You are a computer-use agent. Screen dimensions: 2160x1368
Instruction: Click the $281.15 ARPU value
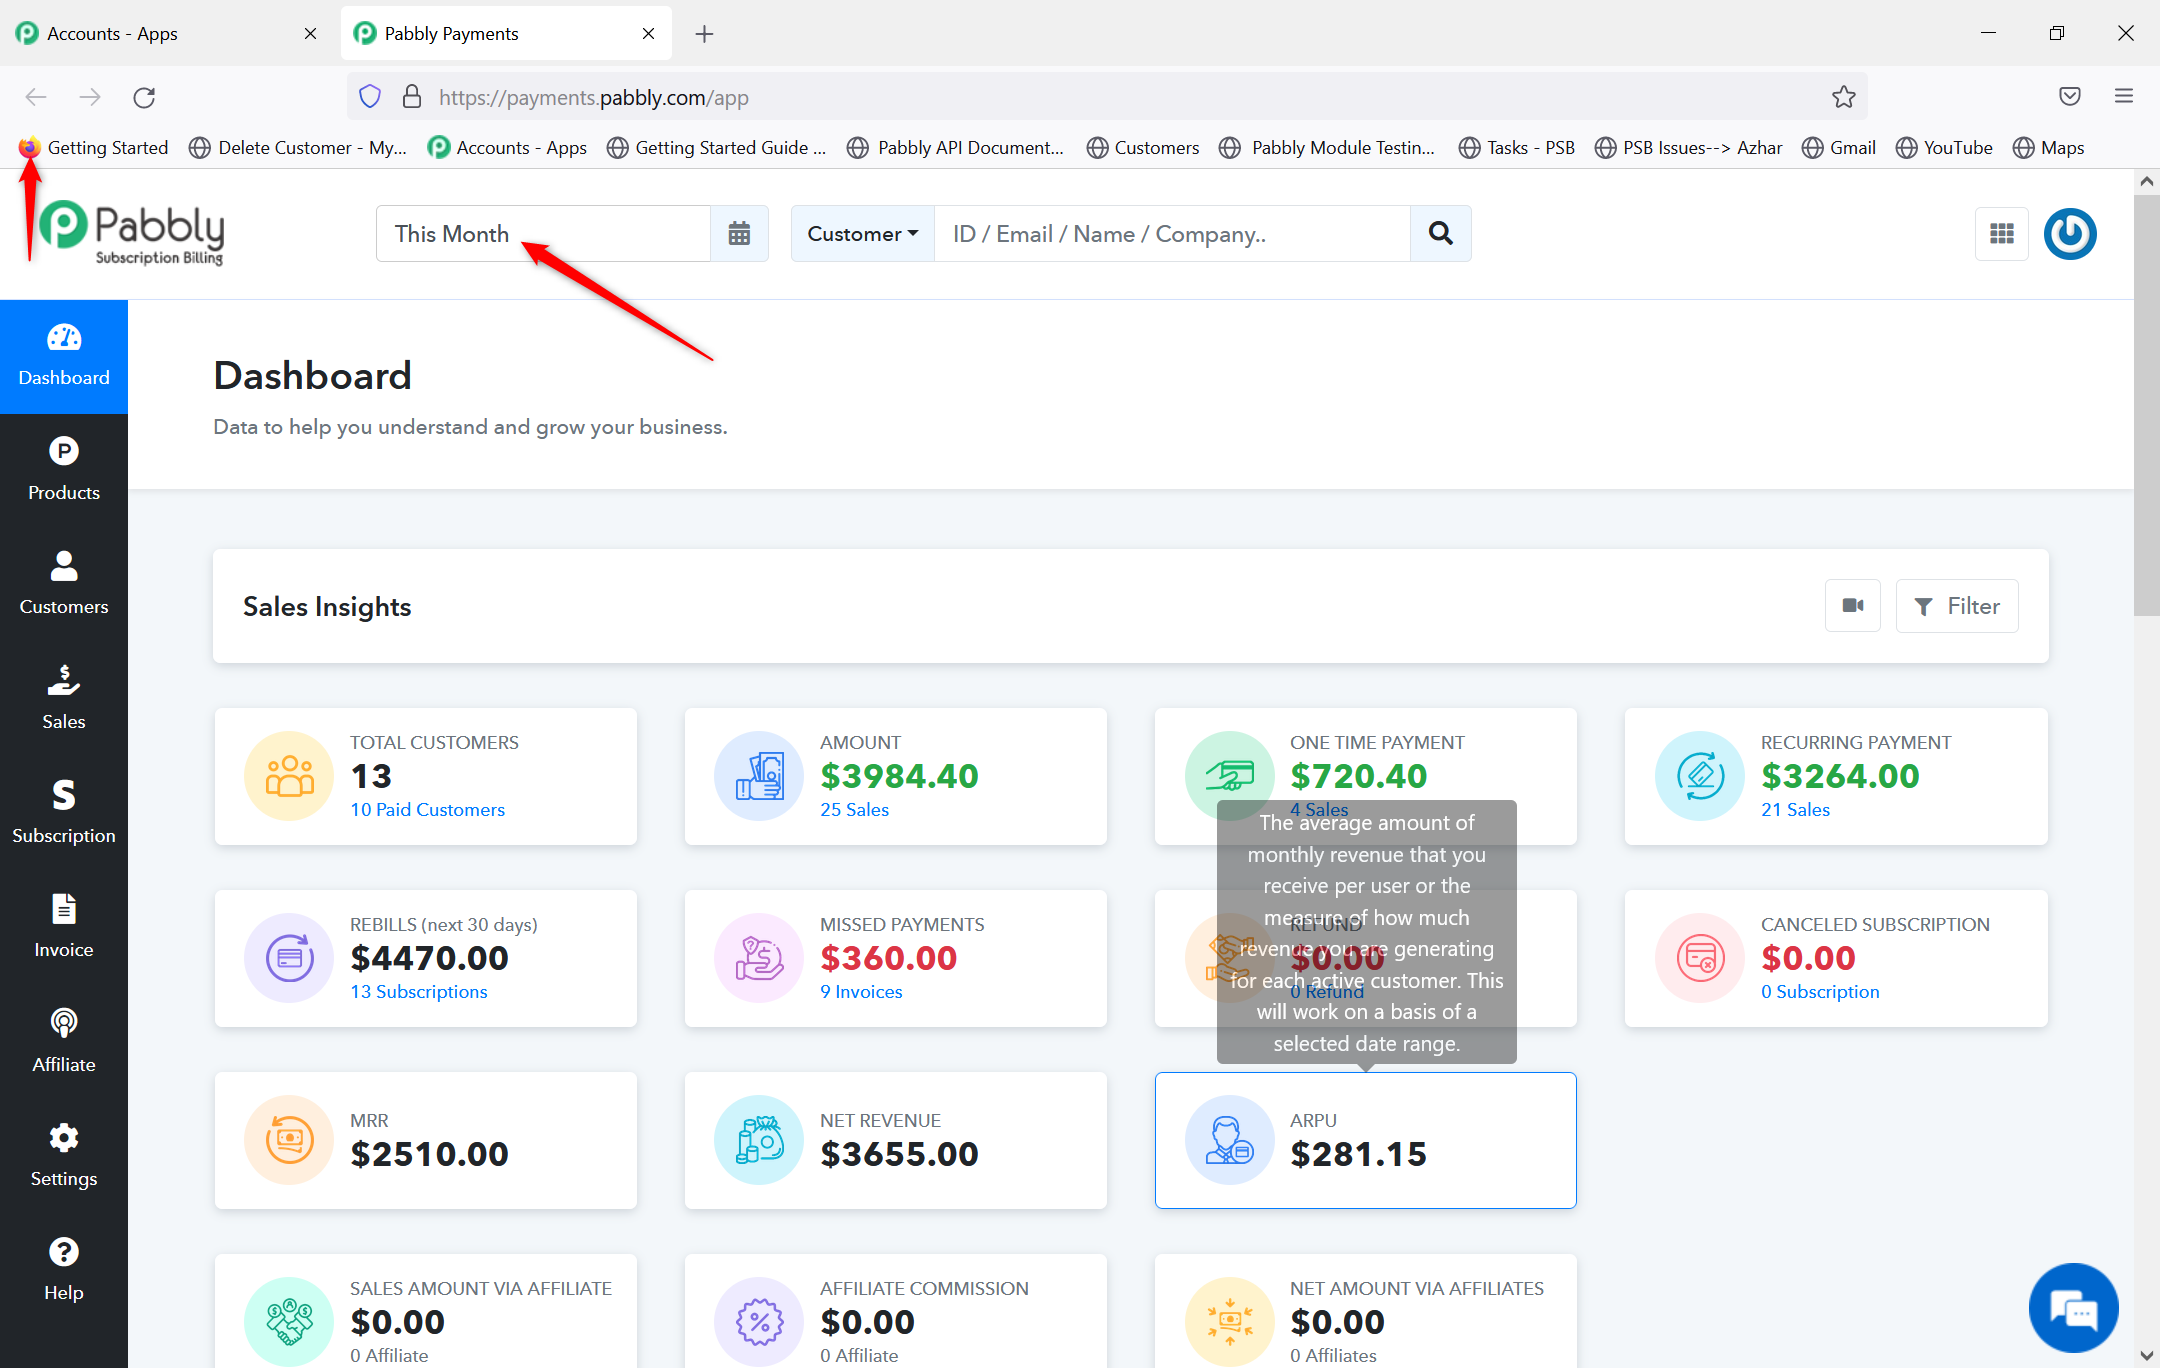click(1358, 1154)
